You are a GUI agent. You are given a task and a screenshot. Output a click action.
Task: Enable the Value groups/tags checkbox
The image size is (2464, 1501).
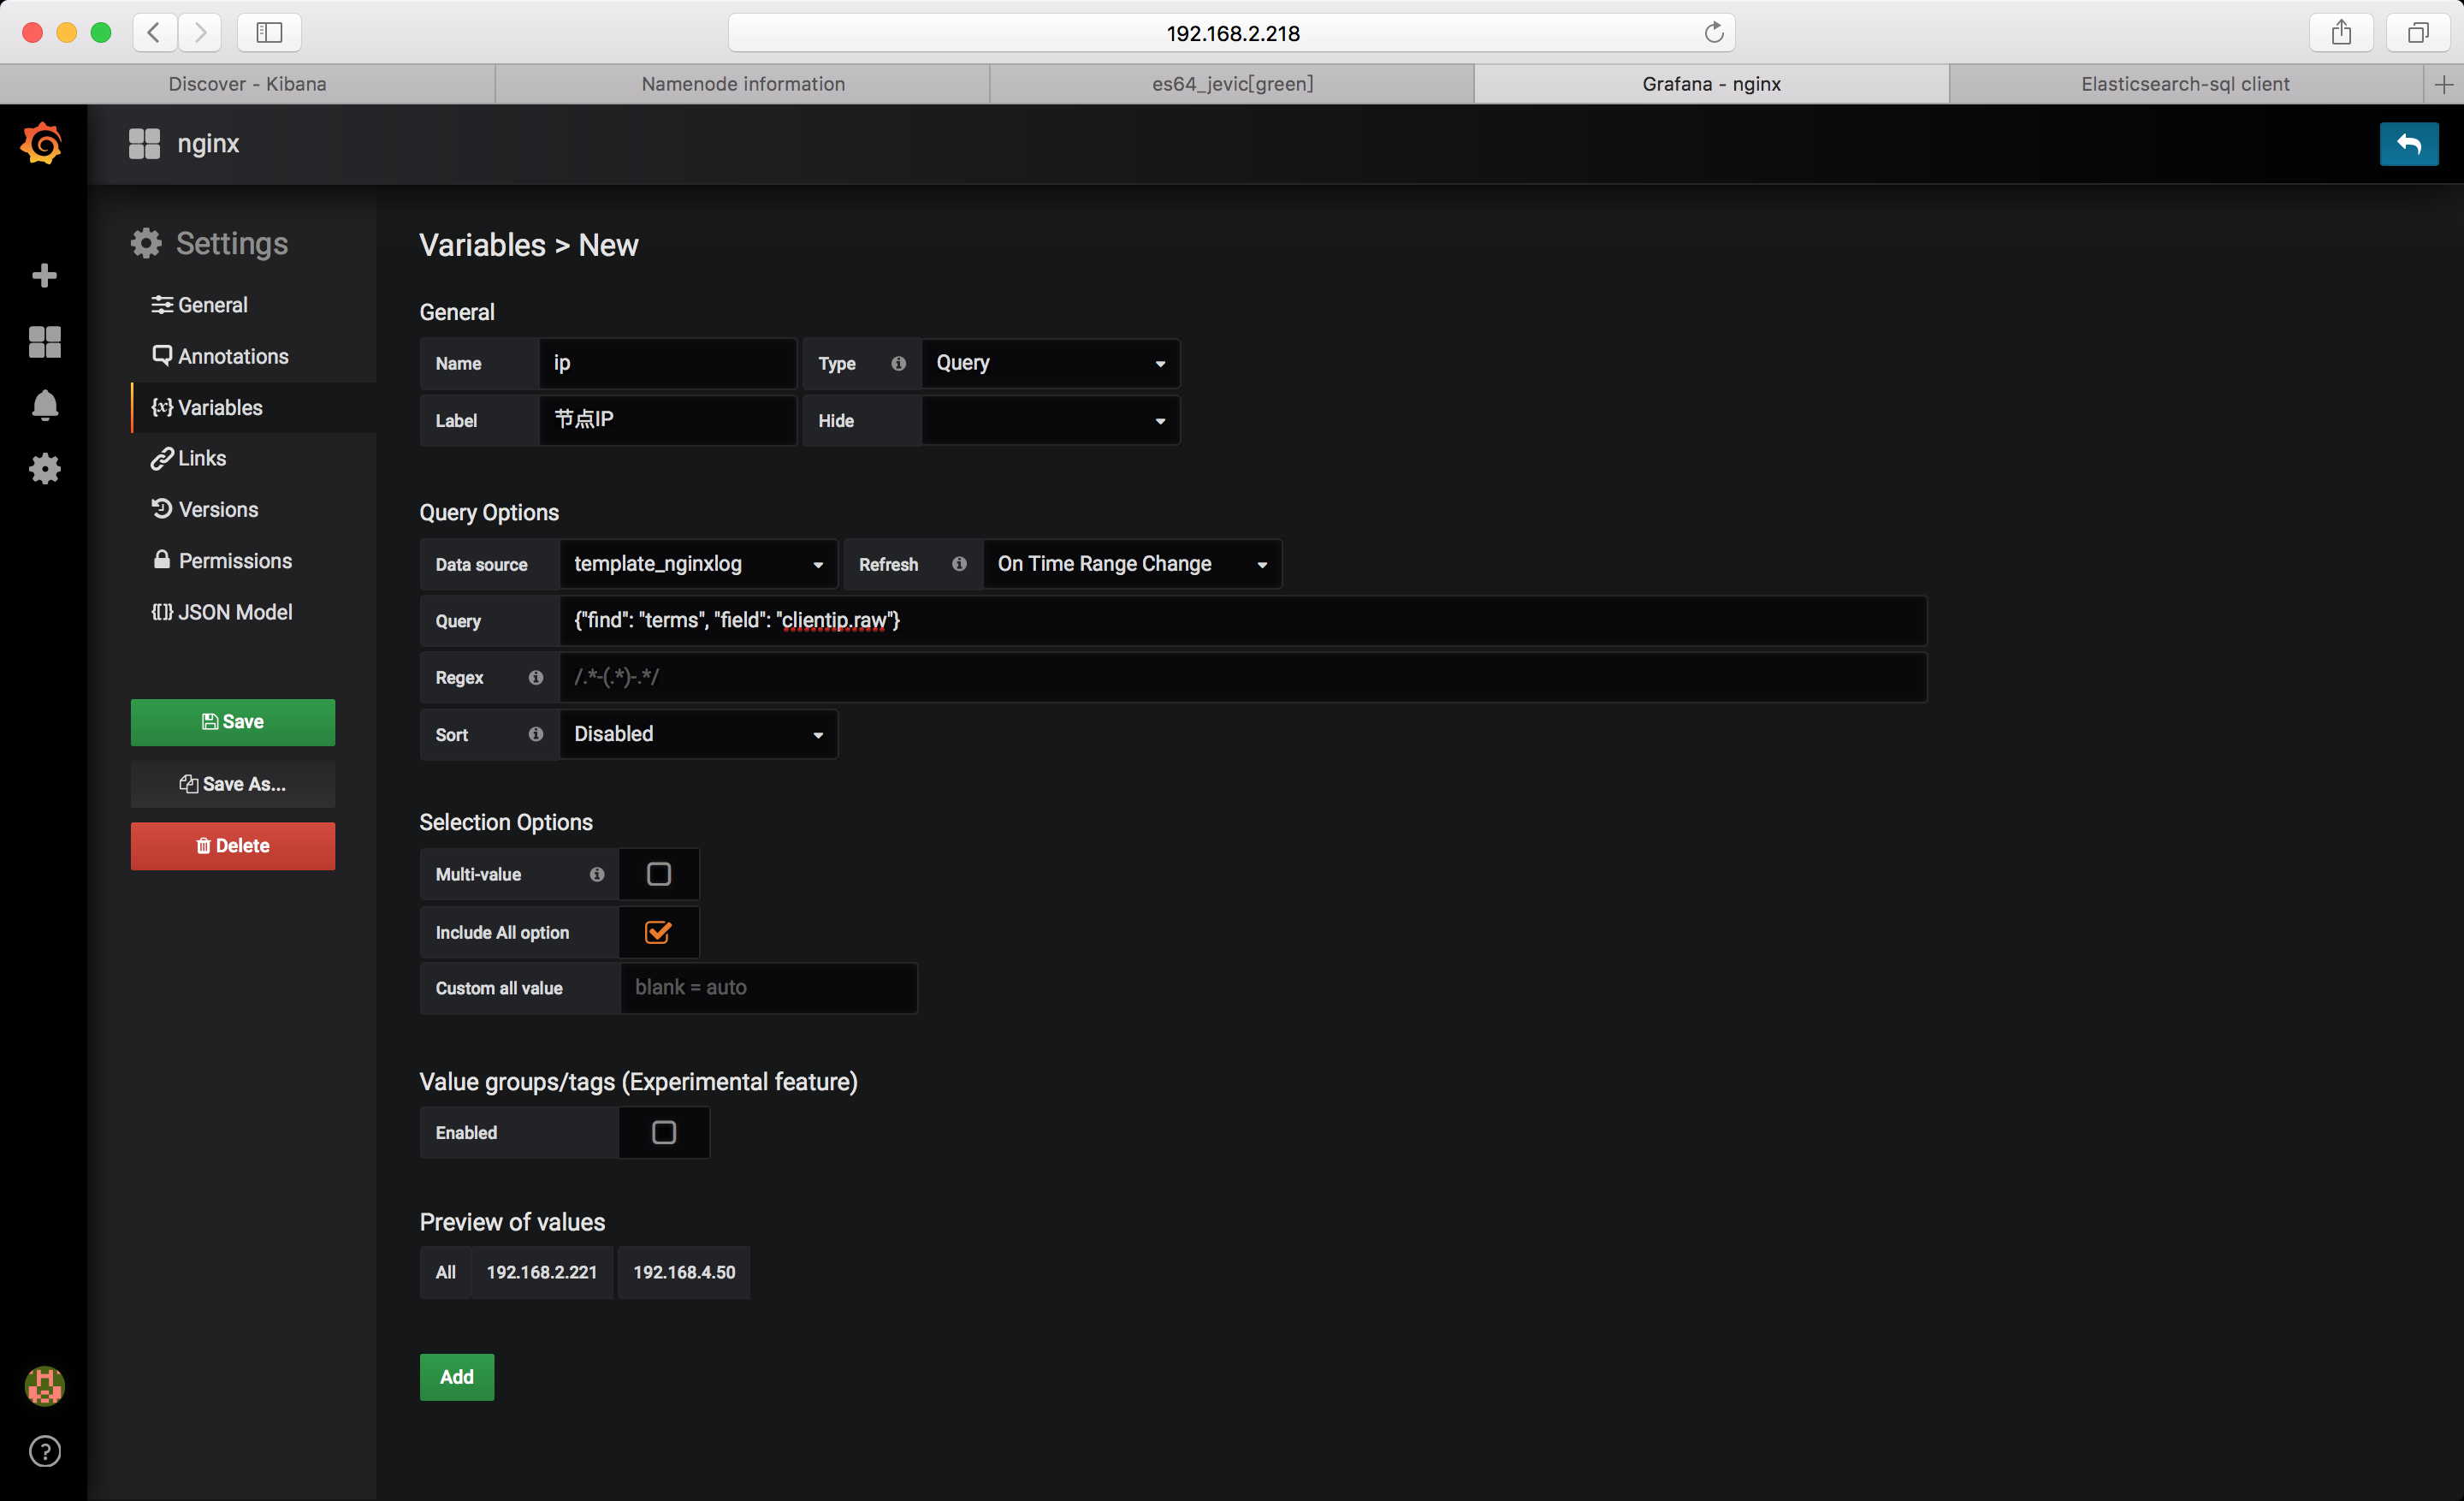(663, 1132)
